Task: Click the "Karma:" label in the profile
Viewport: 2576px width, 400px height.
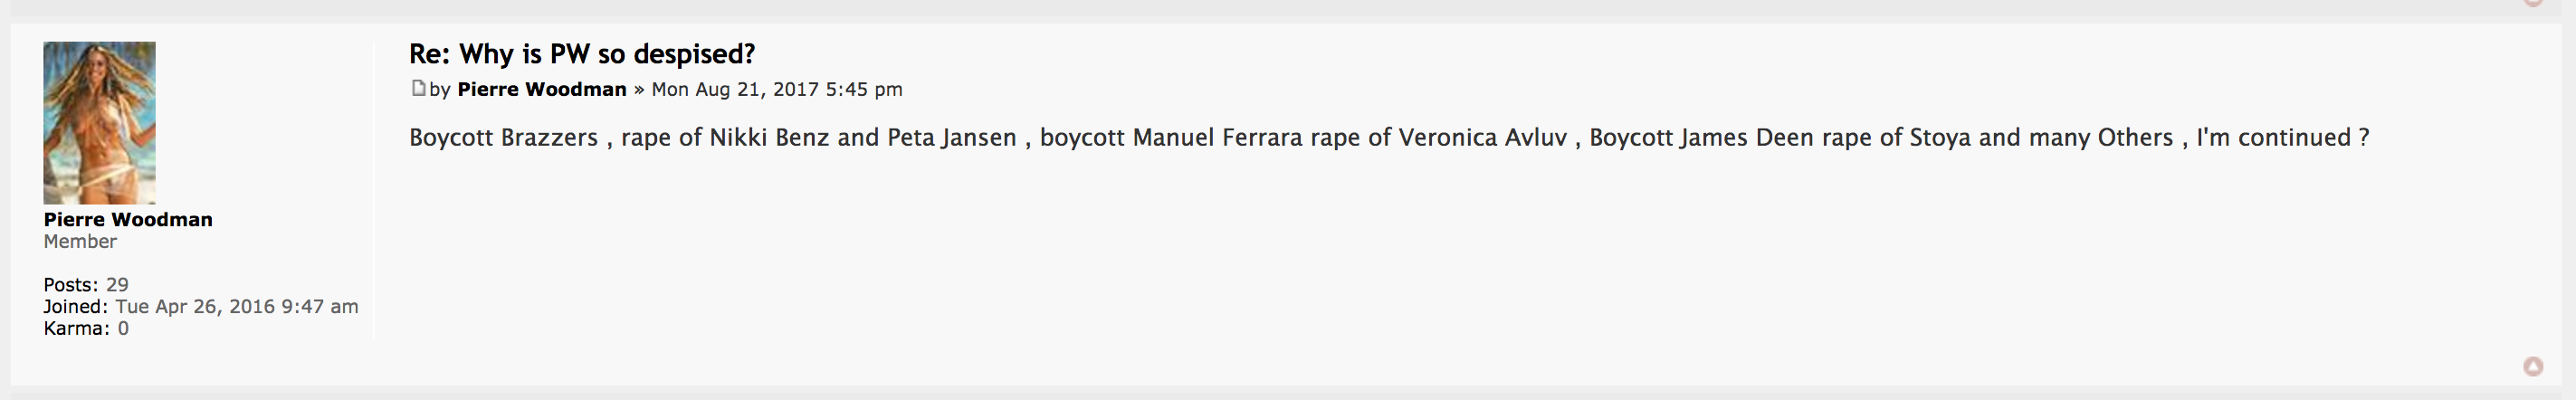Action: coord(76,329)
